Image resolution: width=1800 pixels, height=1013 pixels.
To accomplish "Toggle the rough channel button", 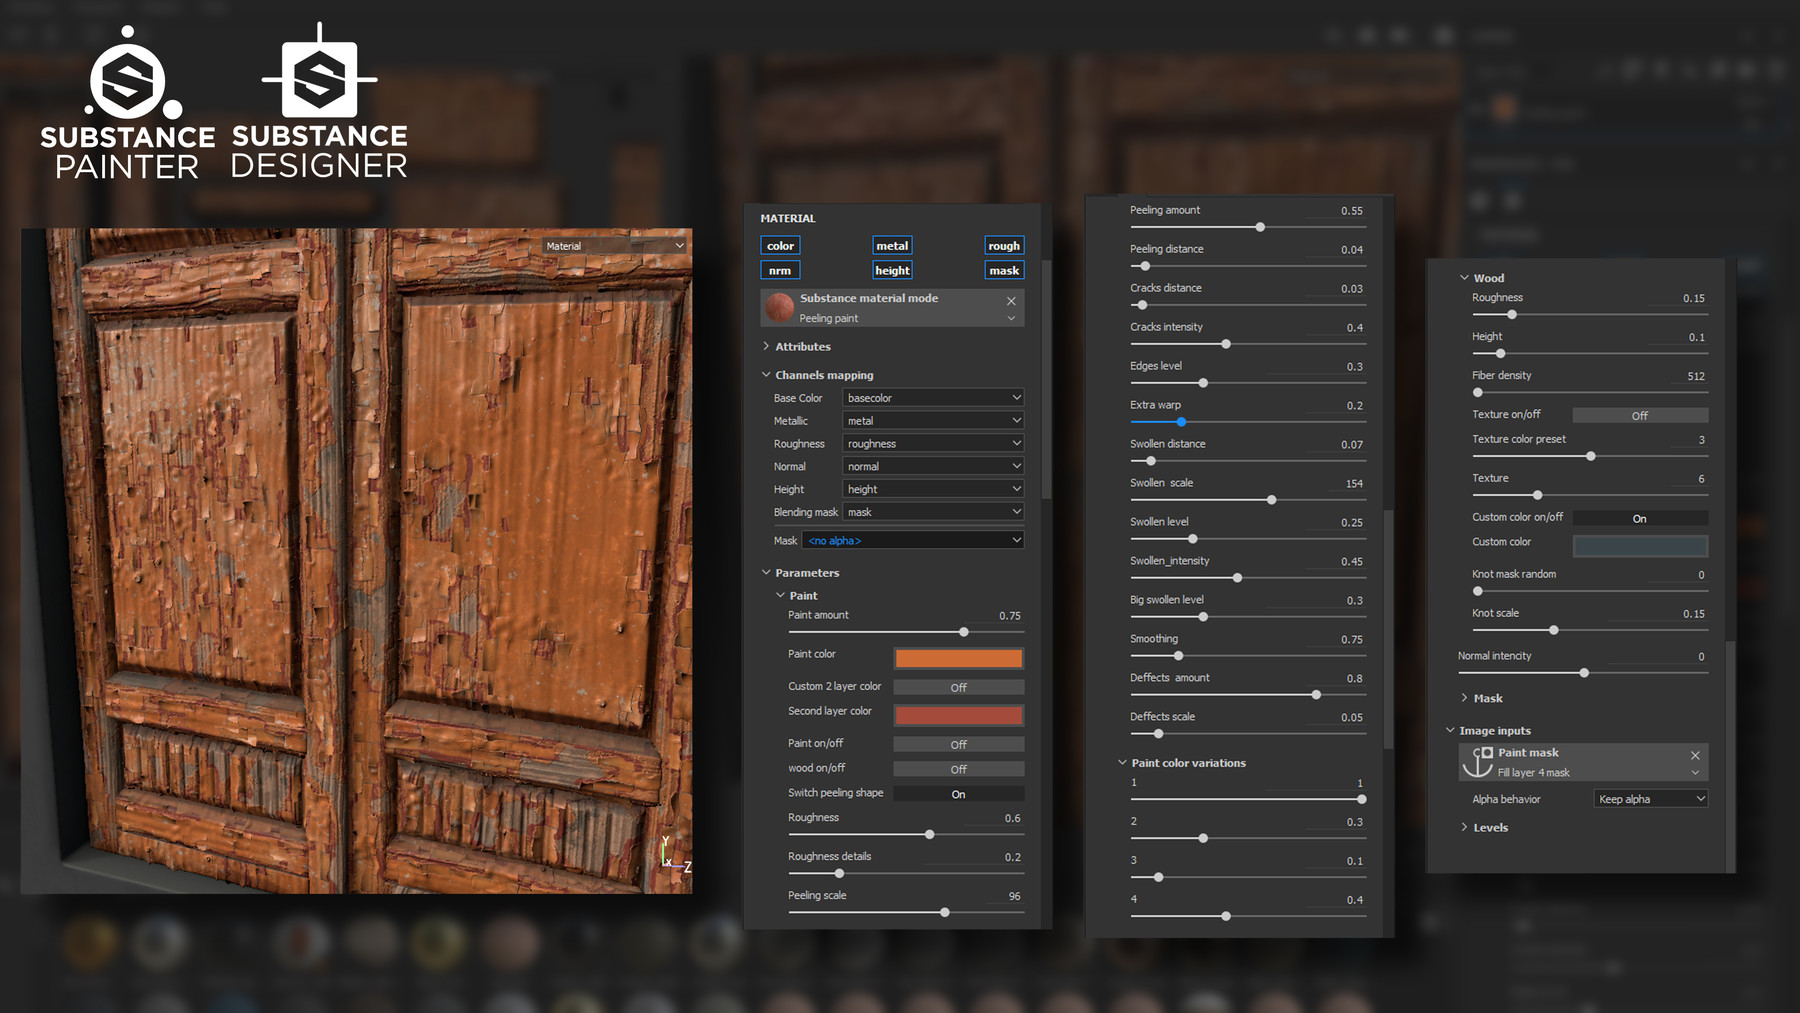I will pos(1004,246).
